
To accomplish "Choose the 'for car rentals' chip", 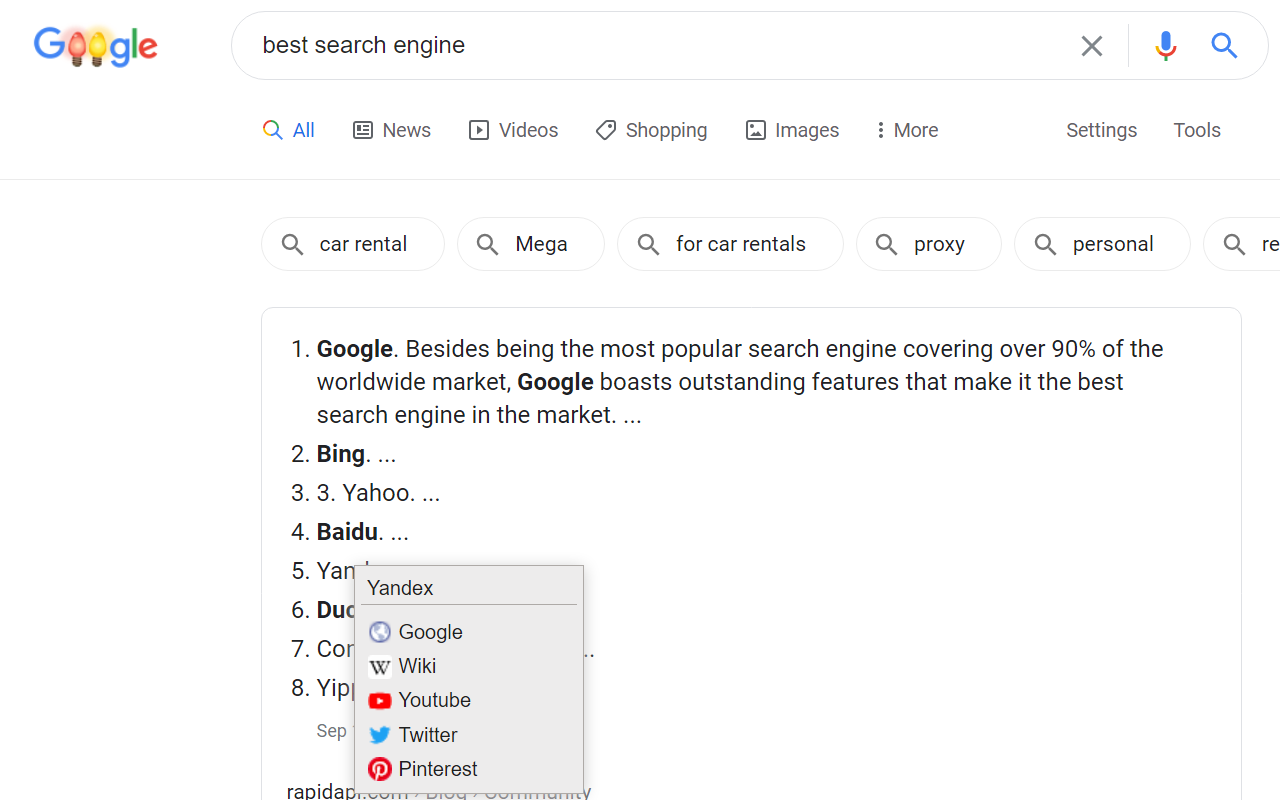I will [730, 244].
